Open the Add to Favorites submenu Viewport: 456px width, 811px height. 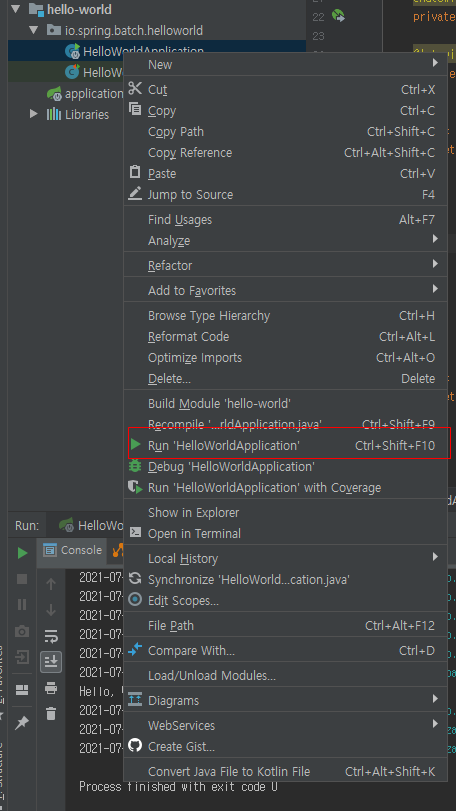pyautogui.click(x=285, y=290)
